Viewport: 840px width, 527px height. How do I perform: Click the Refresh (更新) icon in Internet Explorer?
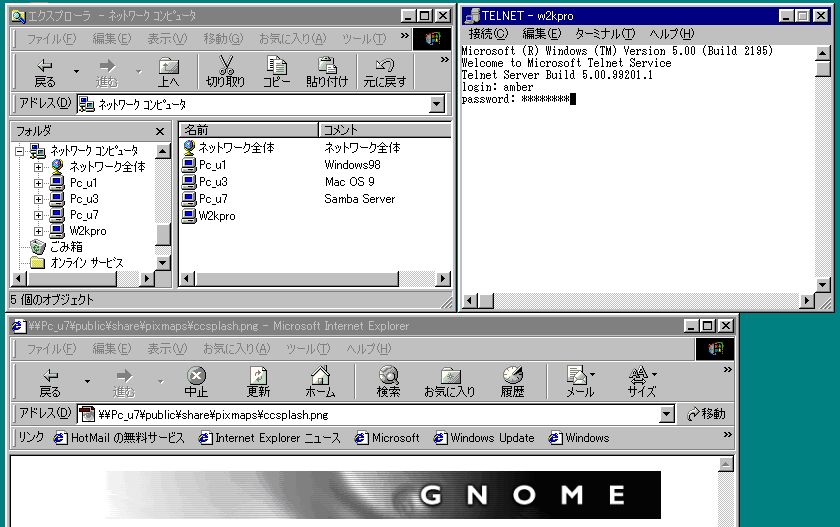pyautogui.click(x=258, y=375)
